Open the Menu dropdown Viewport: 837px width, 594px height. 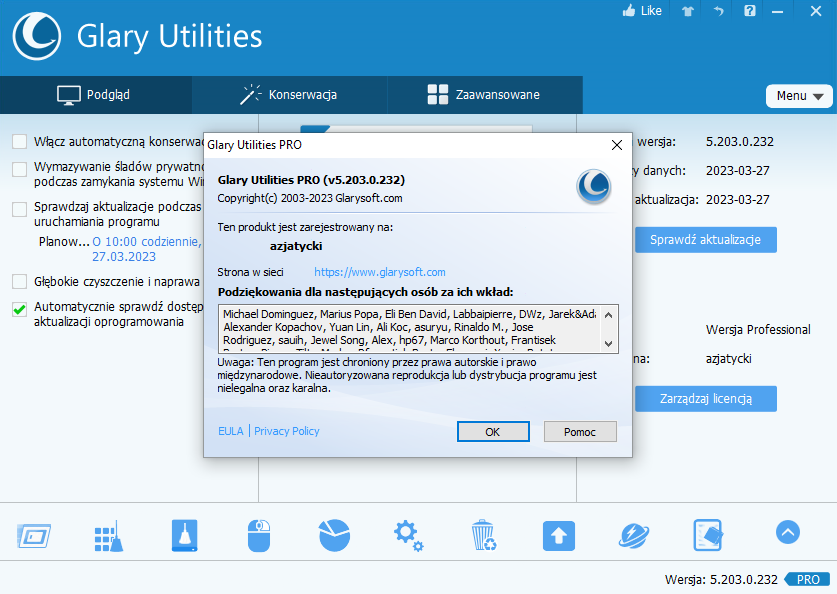click(x=799, y=96)
